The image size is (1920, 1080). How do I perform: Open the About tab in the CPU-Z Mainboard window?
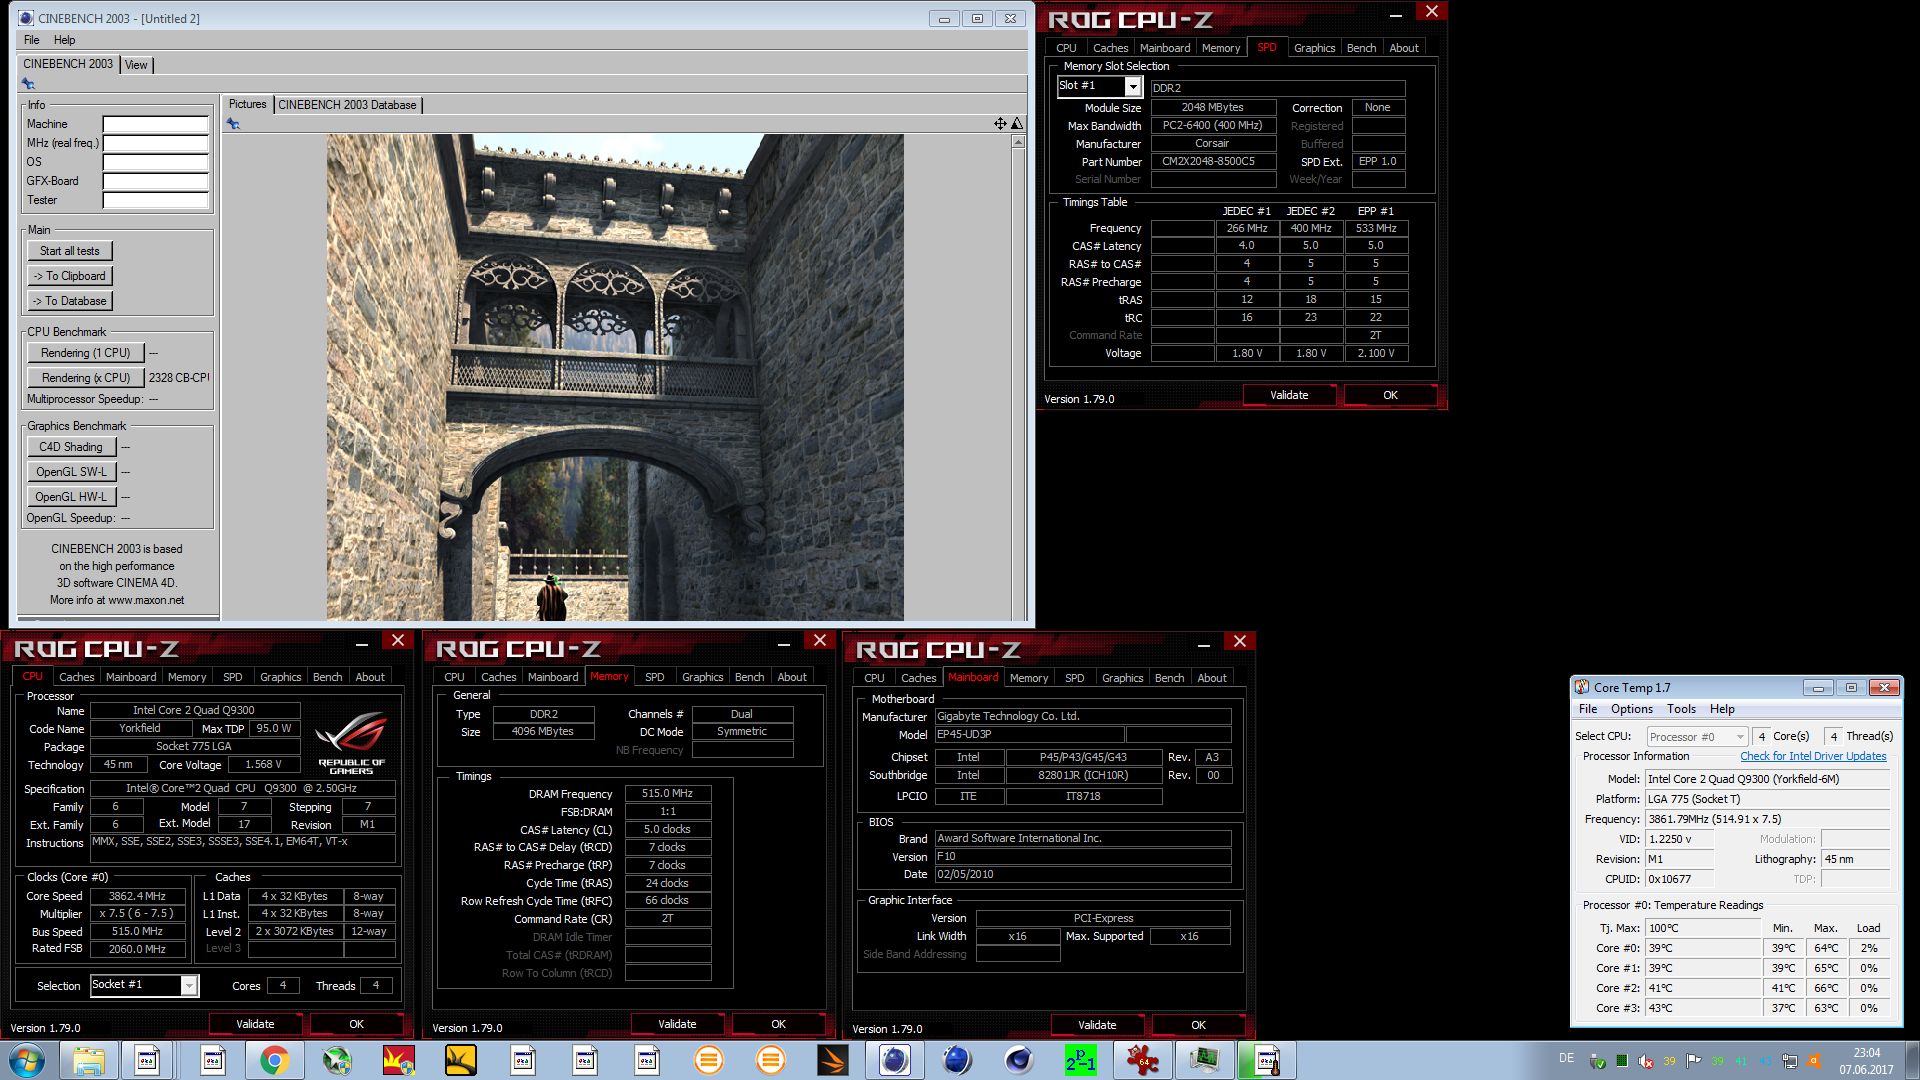[x=1212, y=678]
